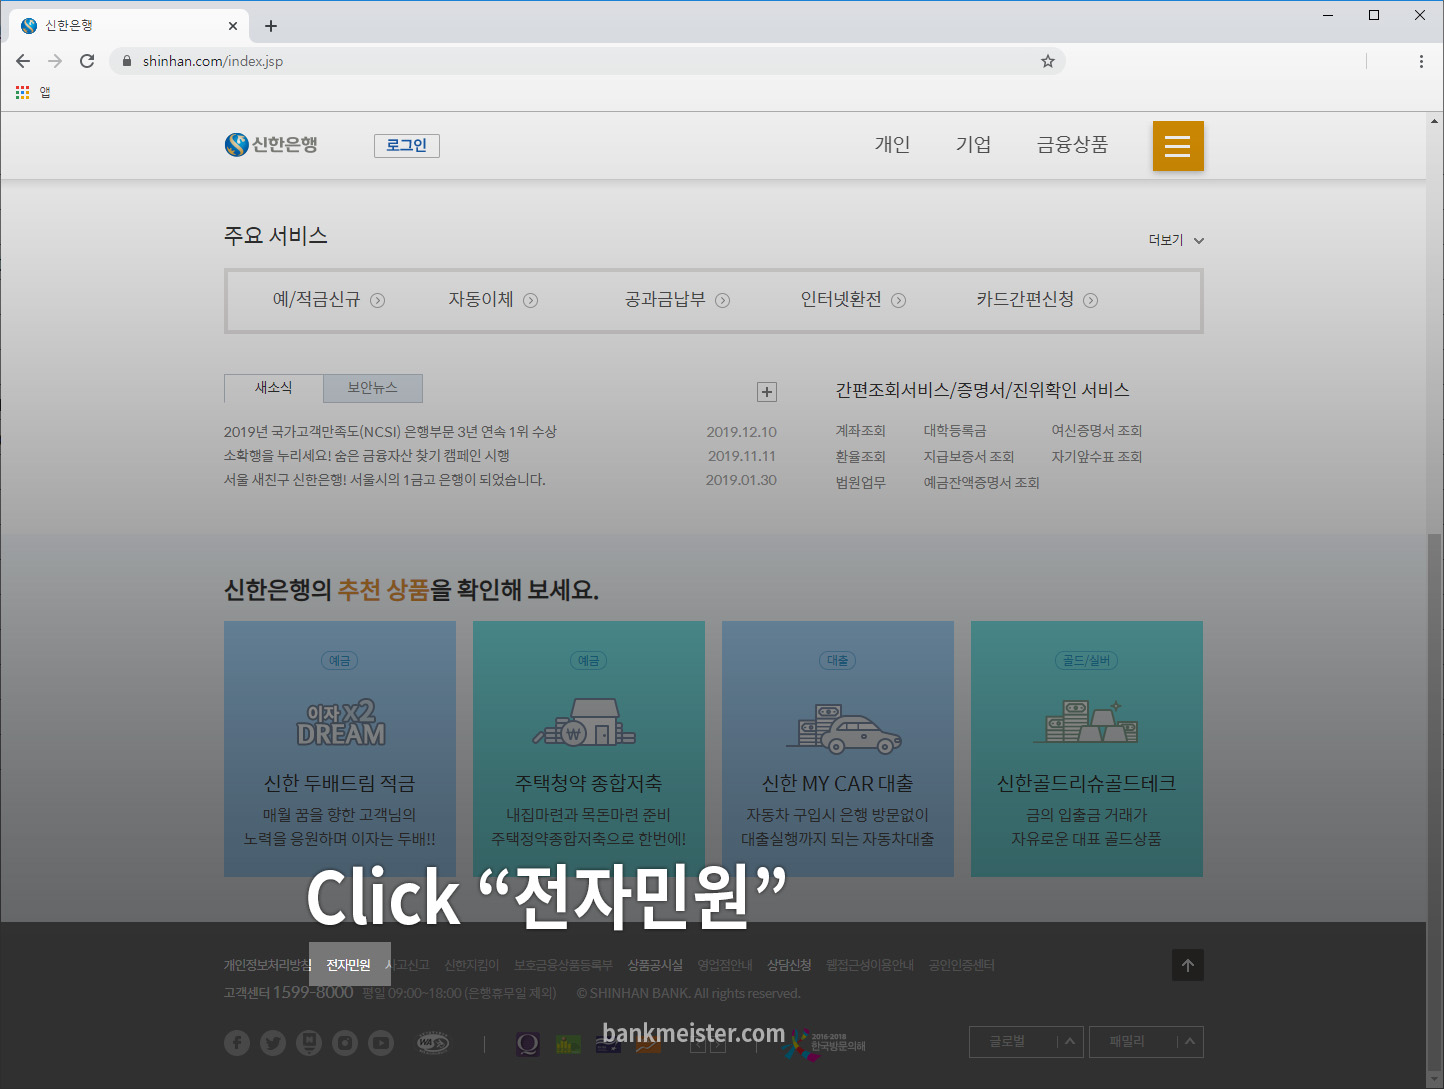Screen dimensions: 1444x1089
Task: Click 전자민원 in the footer
Action: pos(349,965)
